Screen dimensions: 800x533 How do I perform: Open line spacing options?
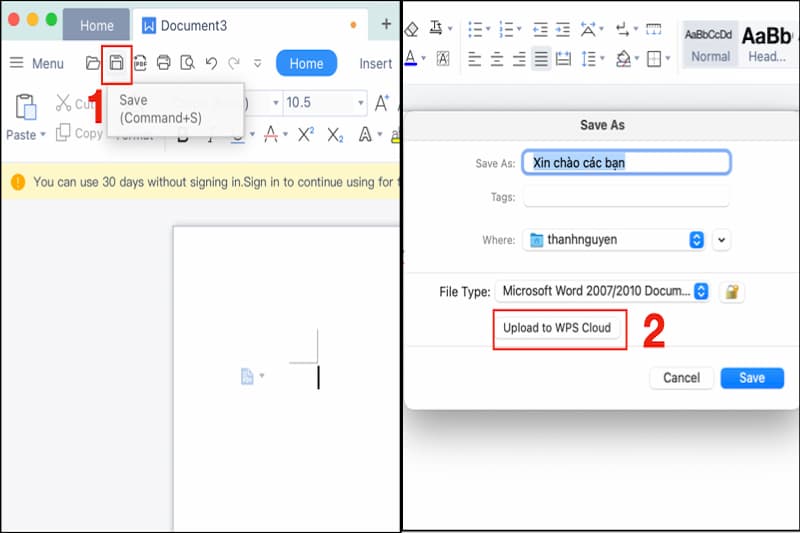point(589,59)
